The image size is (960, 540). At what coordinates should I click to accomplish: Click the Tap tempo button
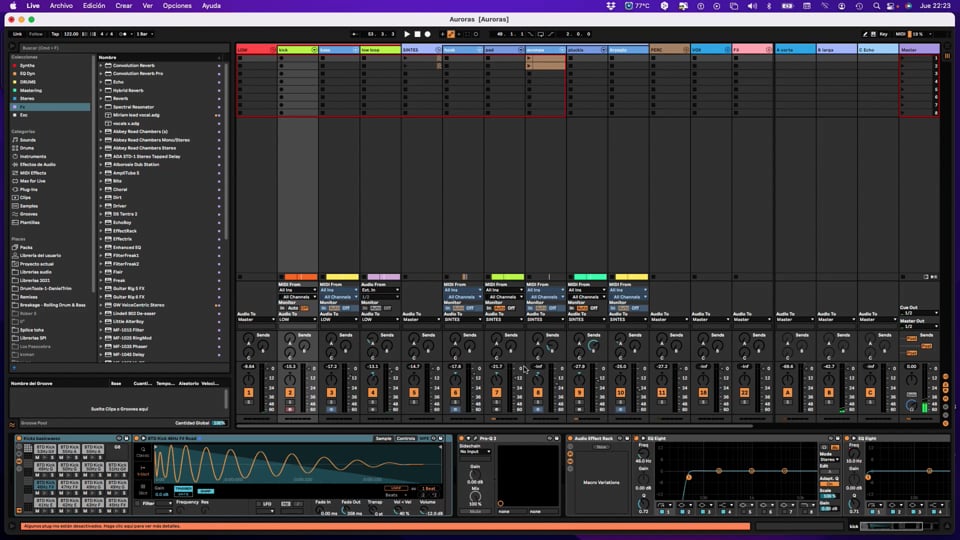pos(55,34)
